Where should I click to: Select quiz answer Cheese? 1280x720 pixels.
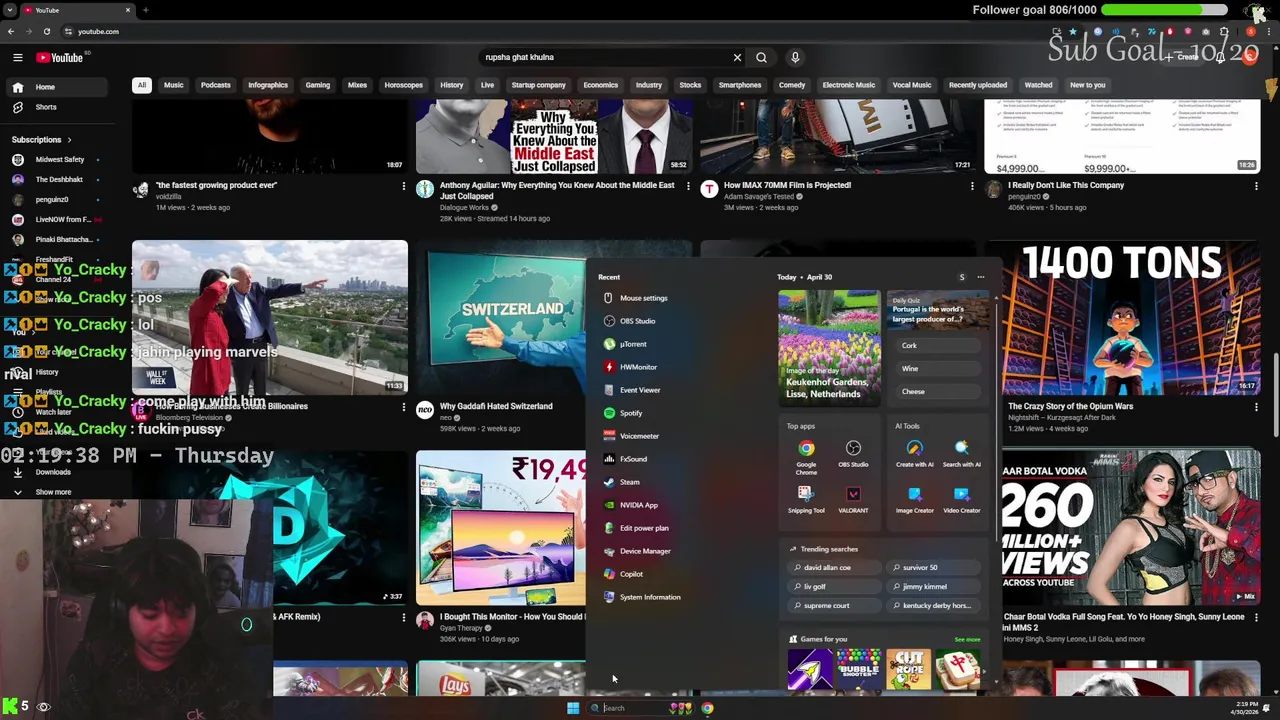coord(938,391)
